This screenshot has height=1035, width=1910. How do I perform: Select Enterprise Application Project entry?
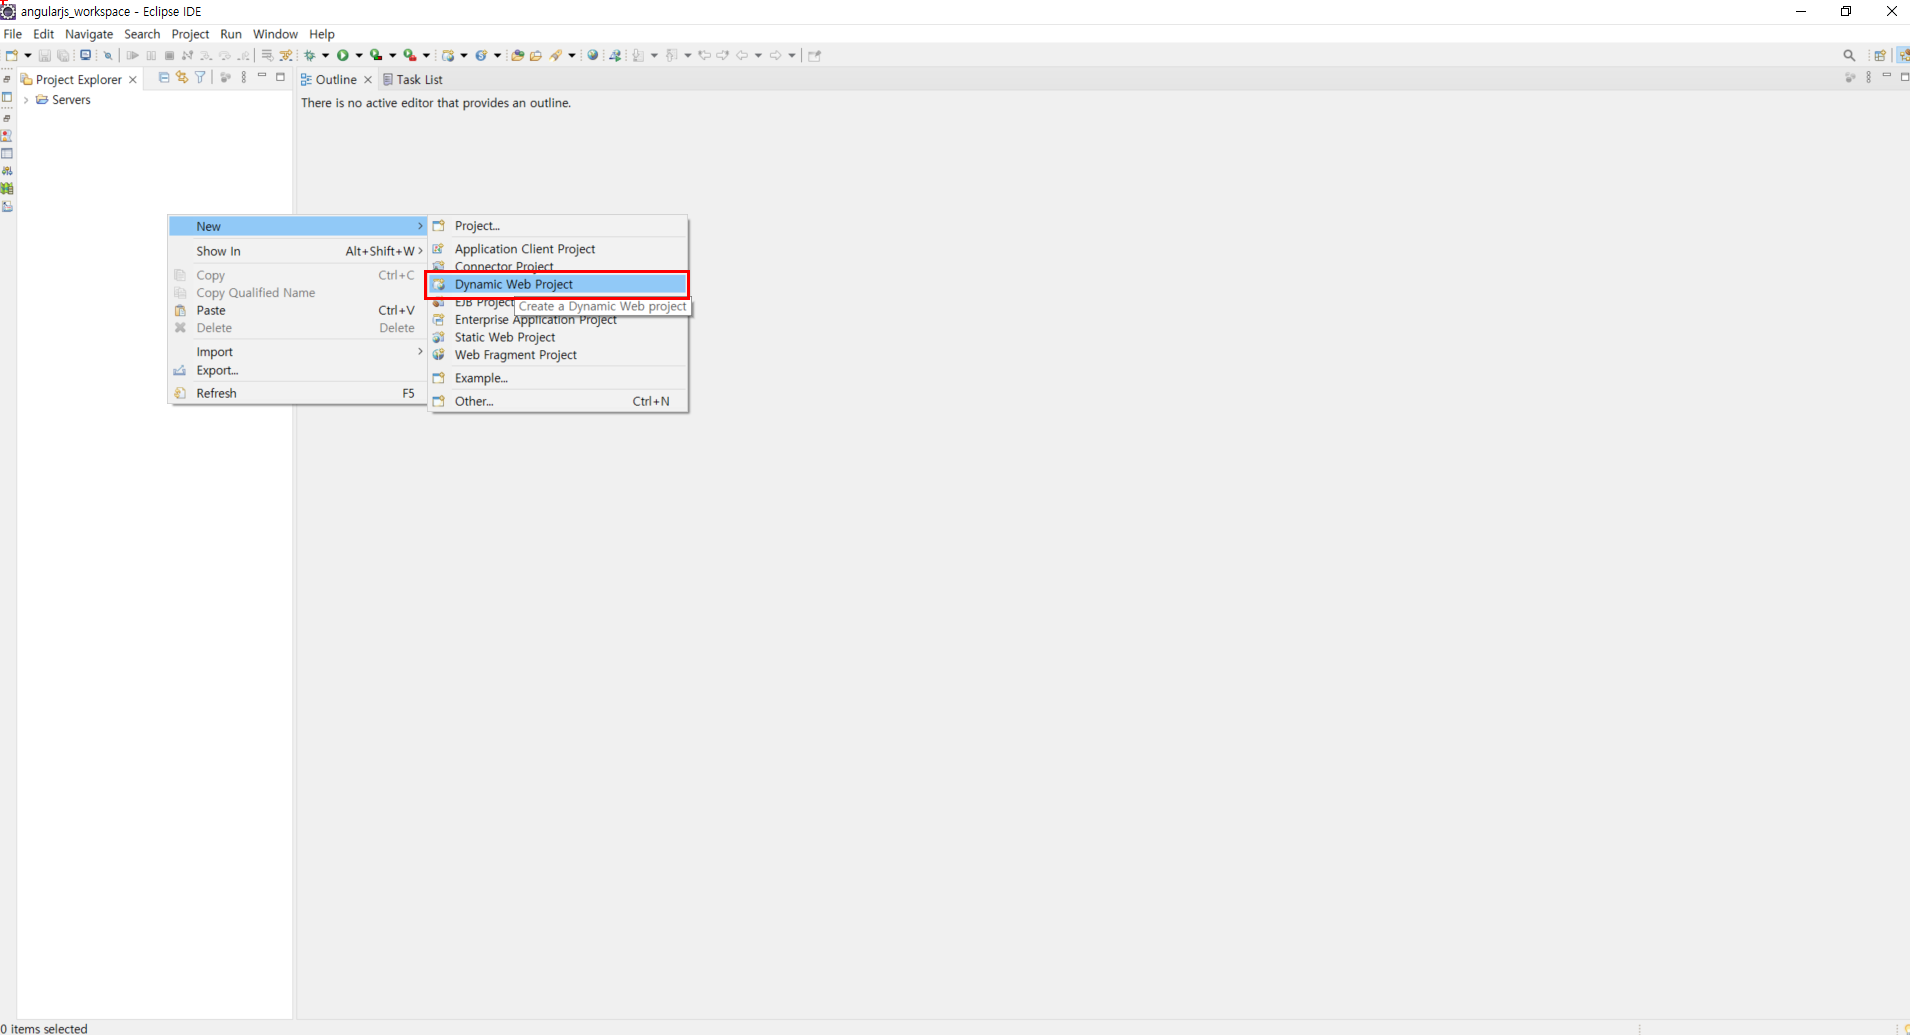tap(558, 320)
